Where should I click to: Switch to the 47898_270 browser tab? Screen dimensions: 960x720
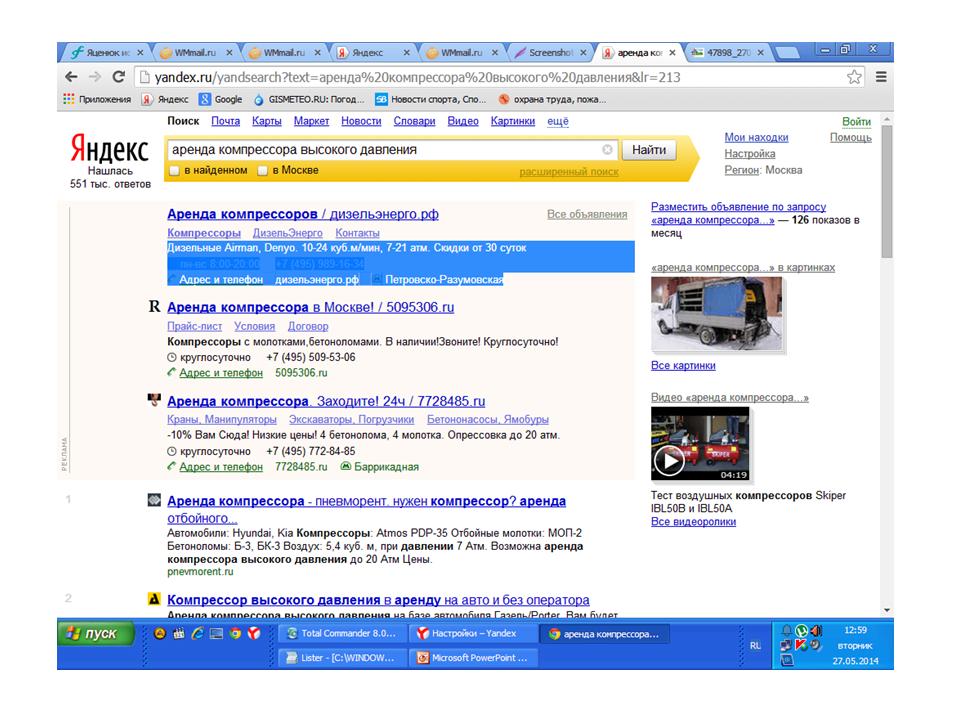click(x=726, y=53)
